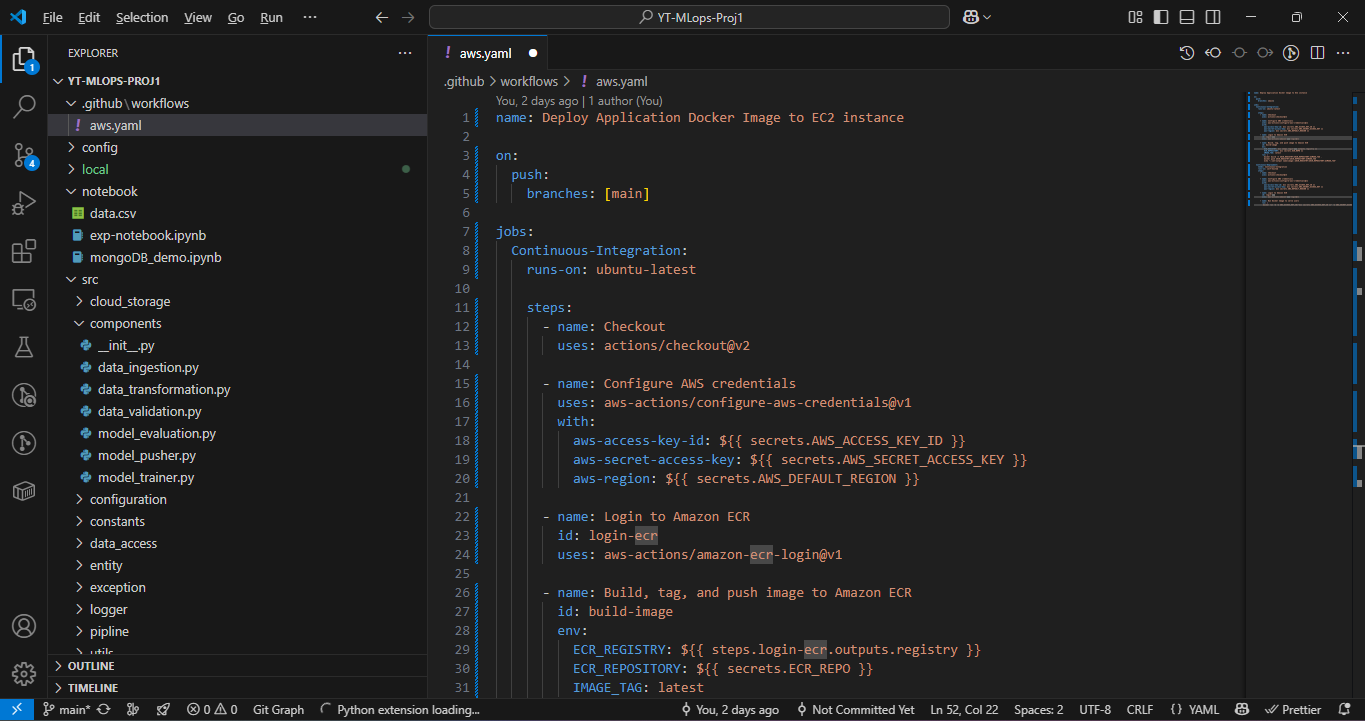Select the aws.yaml editor tab
Screen dimensions: 1365x721
coord(485,53)
